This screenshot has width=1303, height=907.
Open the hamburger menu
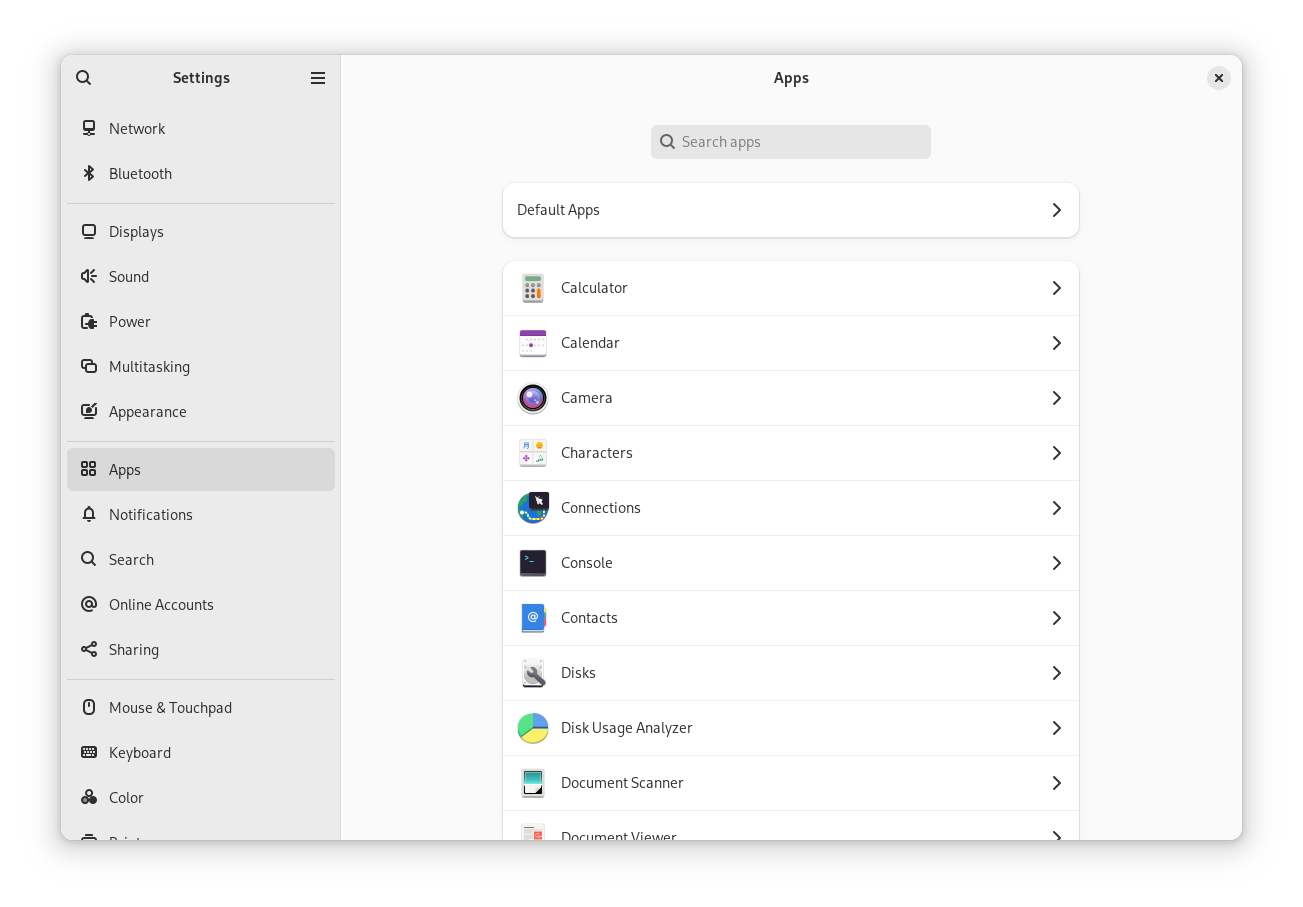[x=318, y=77]
